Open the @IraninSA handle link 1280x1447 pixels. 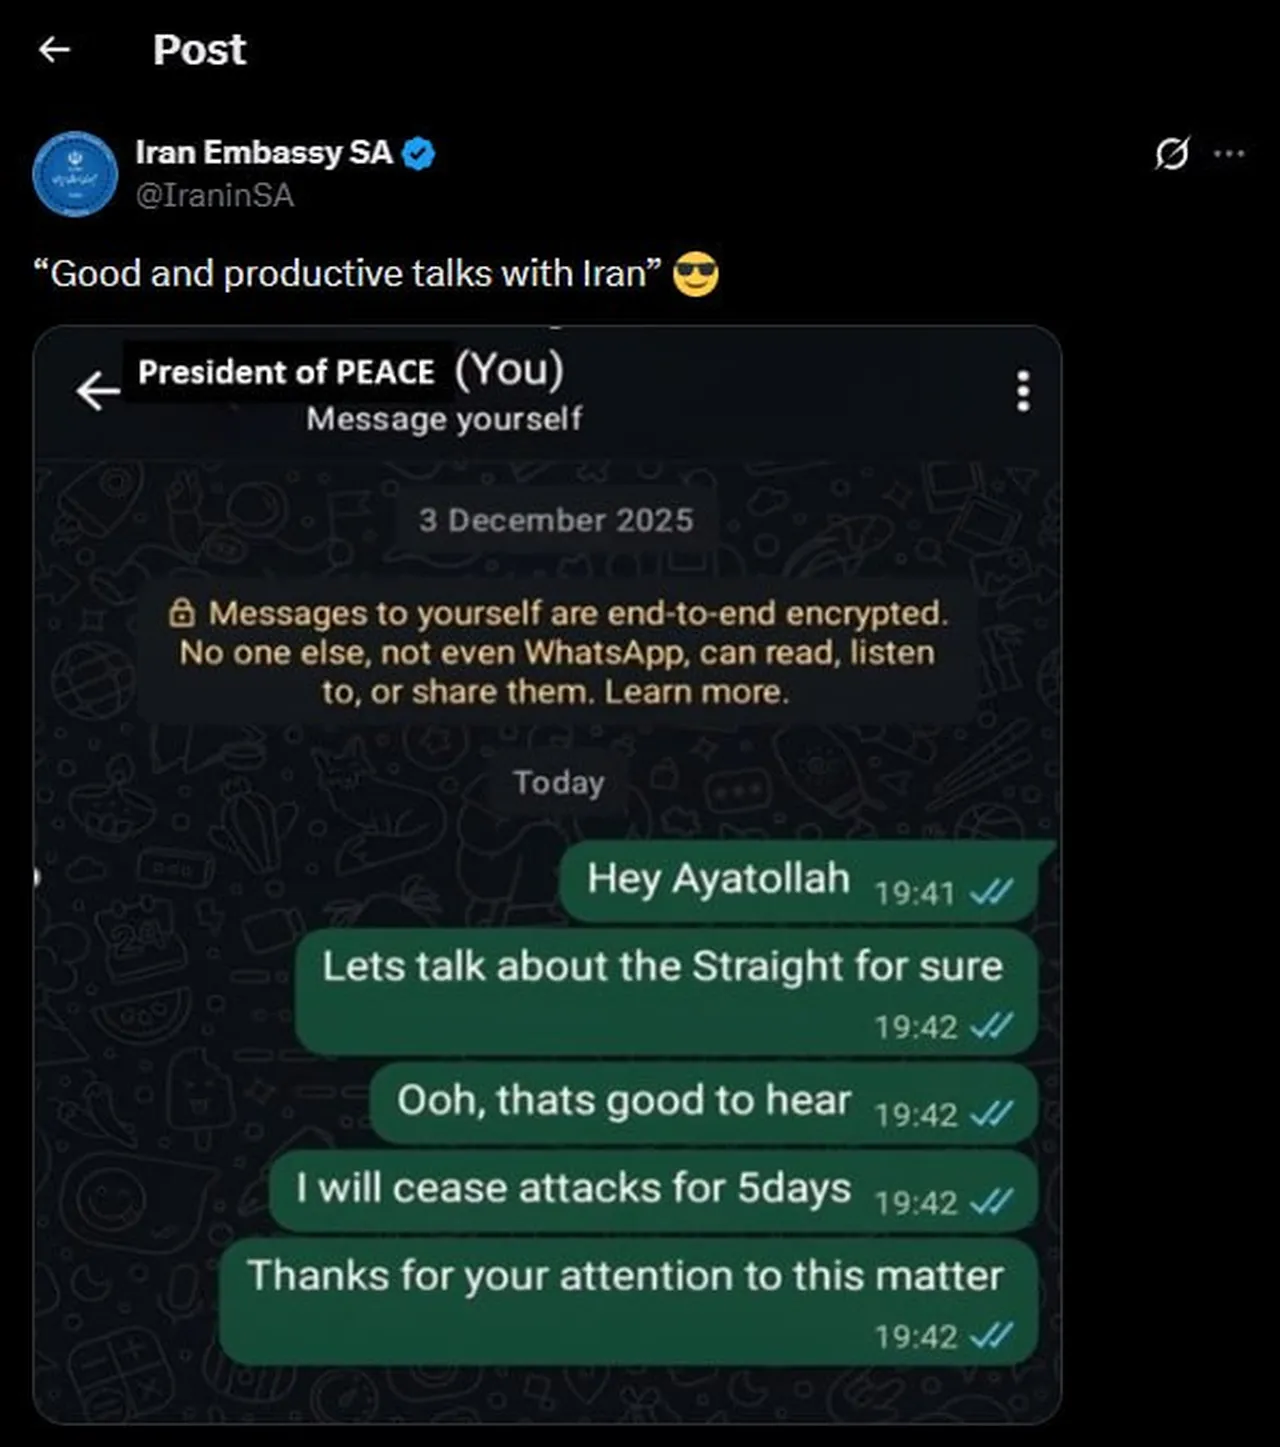tap(215, 195)
